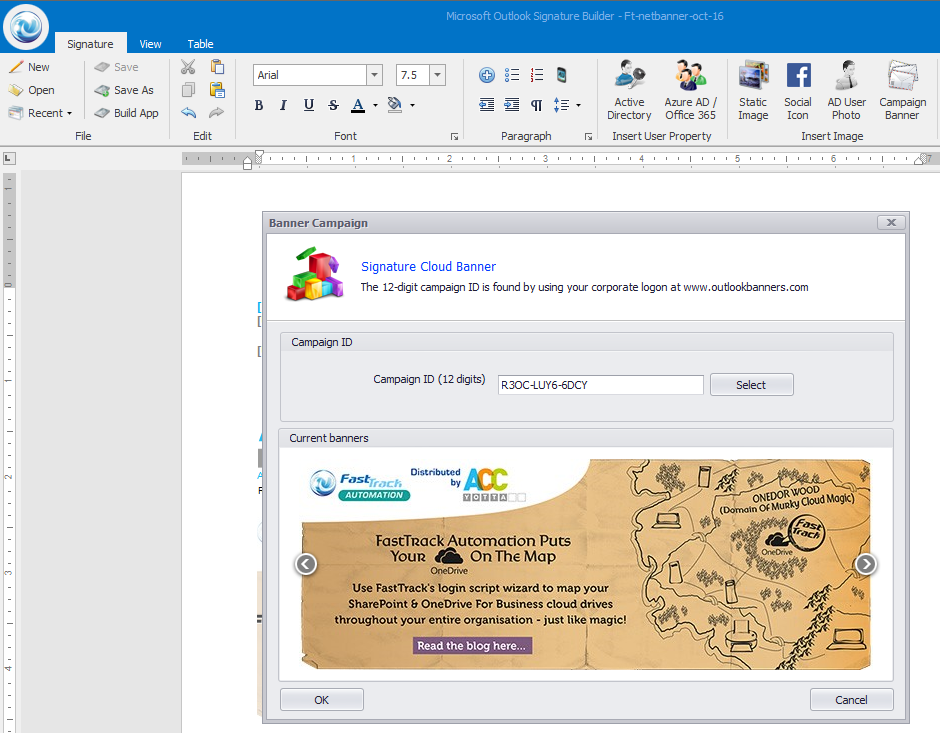Undo the last action

(188, 113)
